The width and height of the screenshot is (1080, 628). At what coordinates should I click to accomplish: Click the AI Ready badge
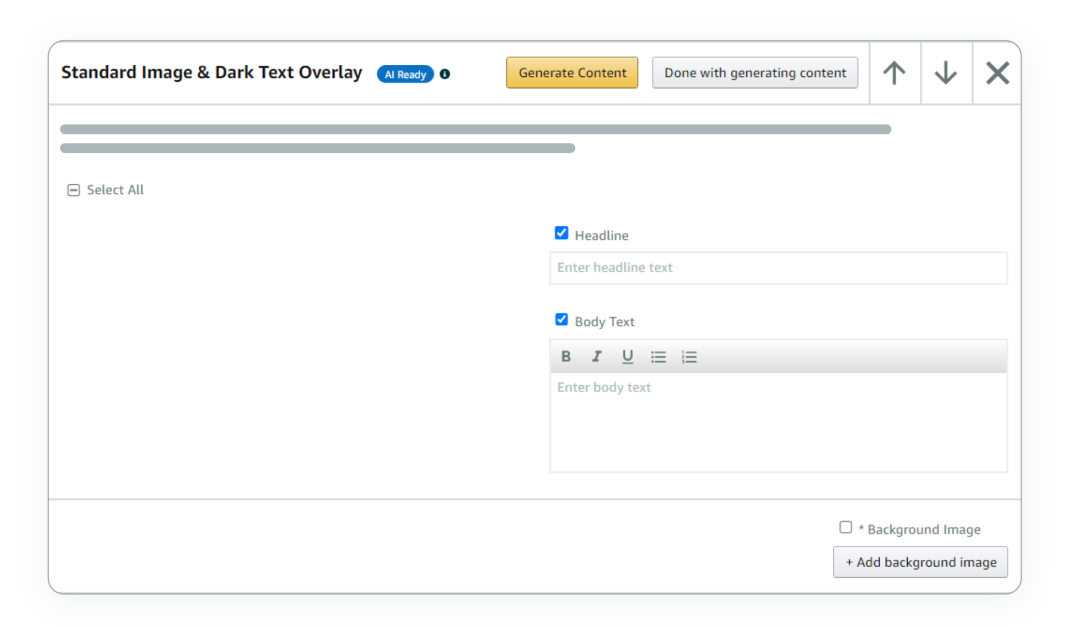coord(405,74)
